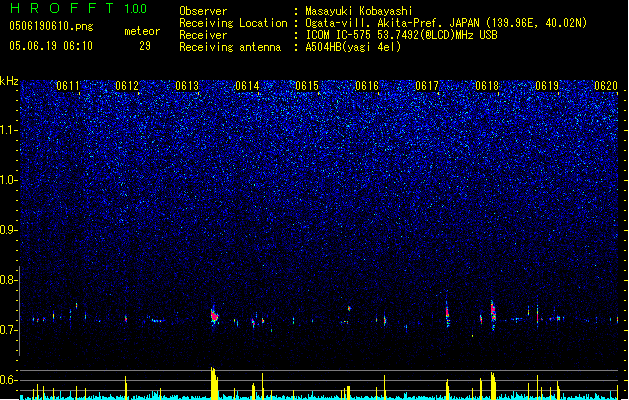
Task: Click the 0617 time marker
Action: 427,86
